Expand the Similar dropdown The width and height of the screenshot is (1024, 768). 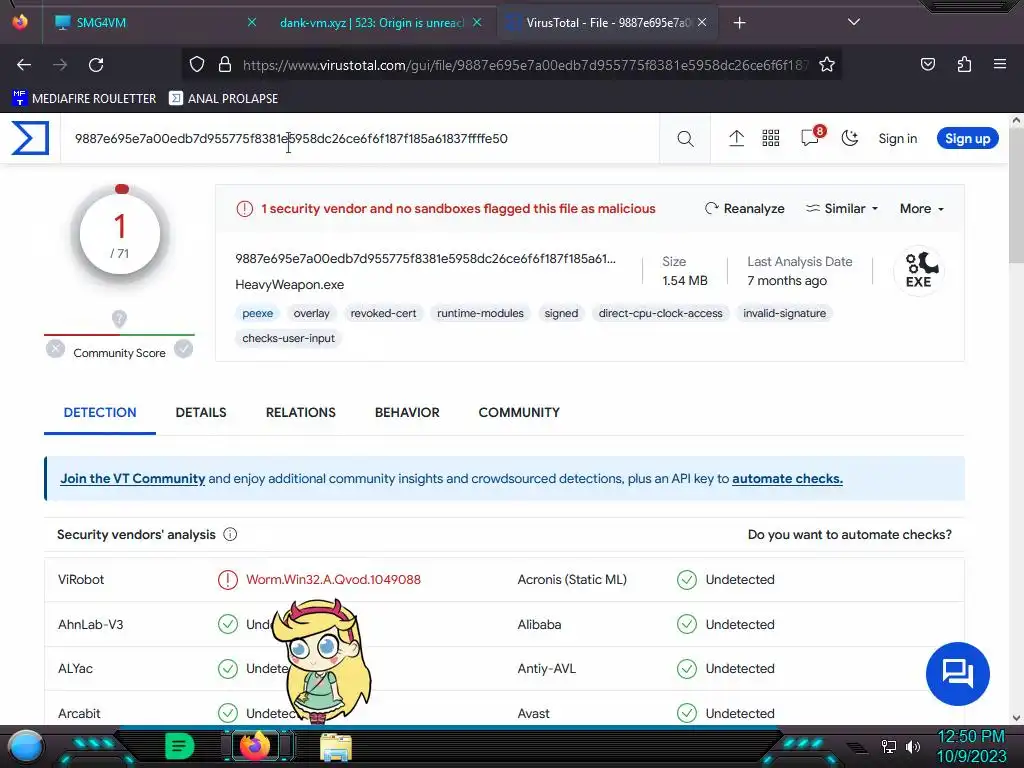tap(842, 208)
